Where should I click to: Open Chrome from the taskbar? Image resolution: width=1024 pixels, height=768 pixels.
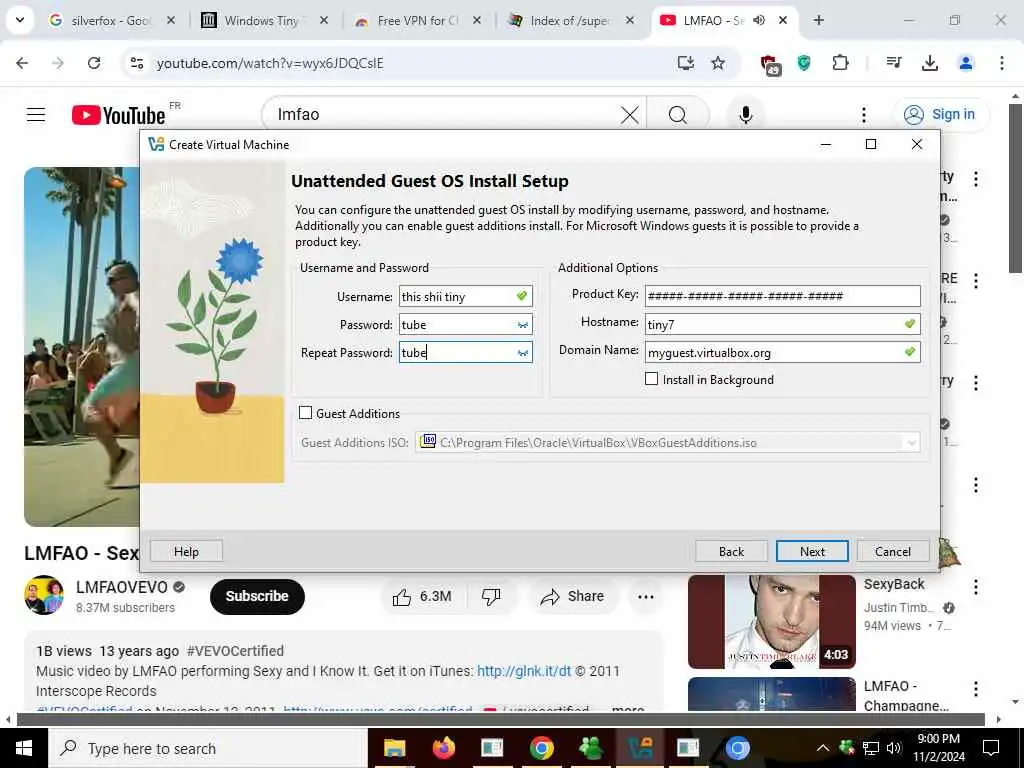pyautogui.click(x=541, y=748)
